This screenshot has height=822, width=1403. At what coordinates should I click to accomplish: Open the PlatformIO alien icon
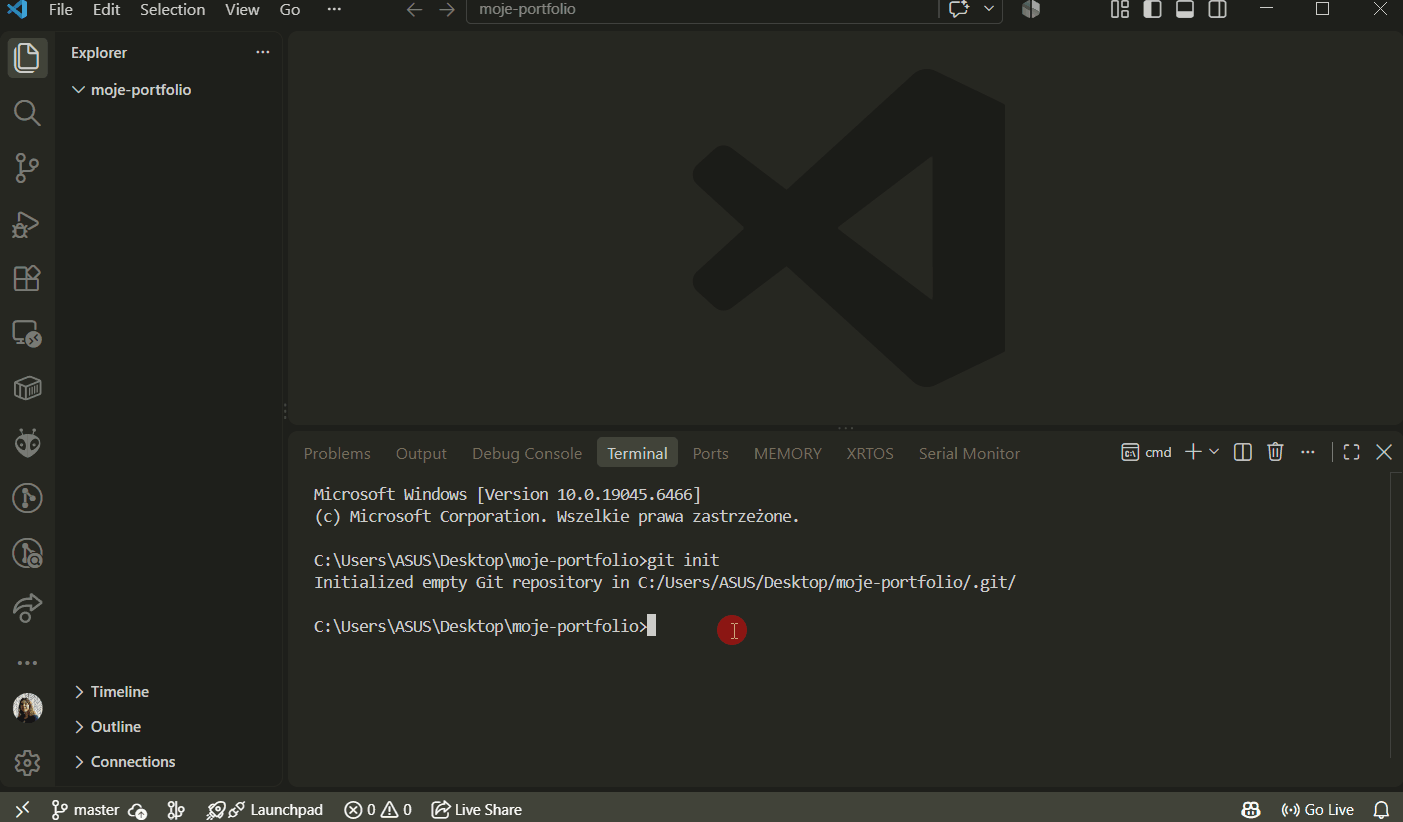coord(27,443)
